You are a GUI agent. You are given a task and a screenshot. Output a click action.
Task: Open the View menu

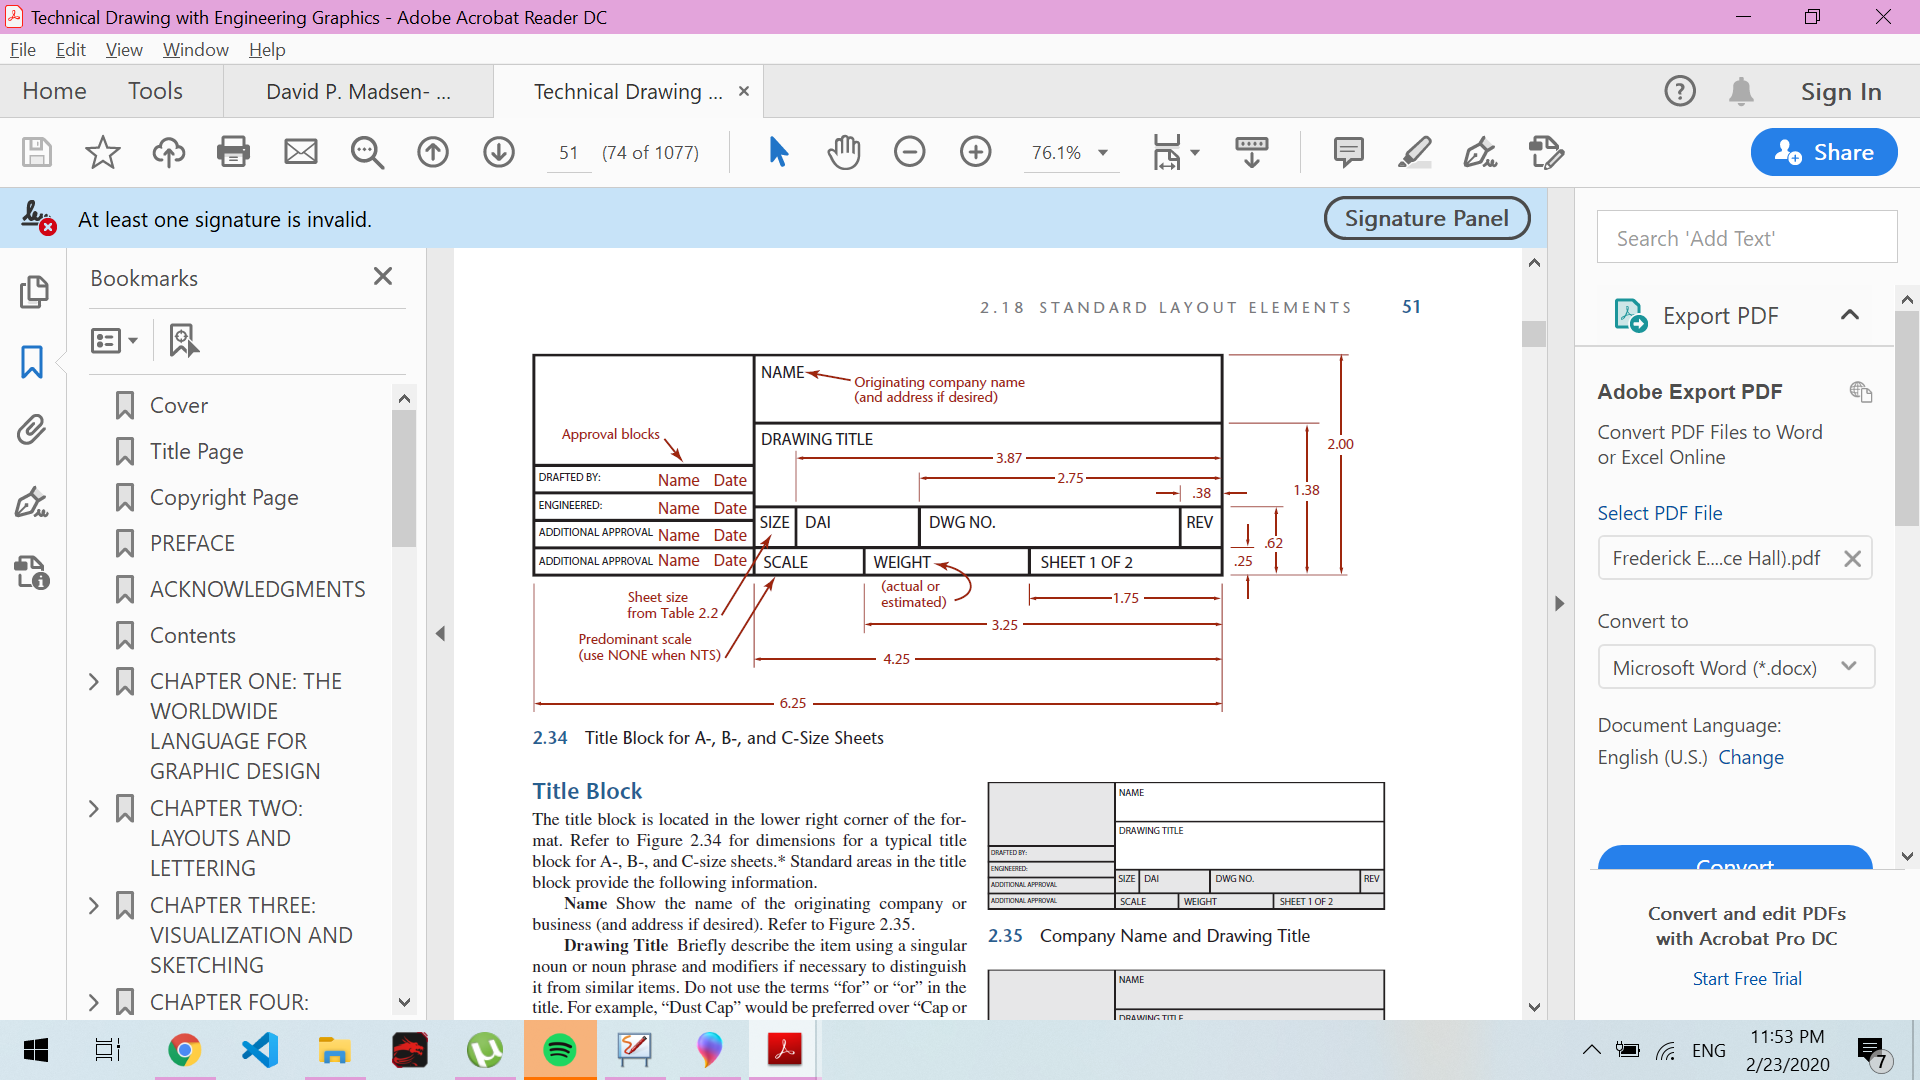click(124, 49)
